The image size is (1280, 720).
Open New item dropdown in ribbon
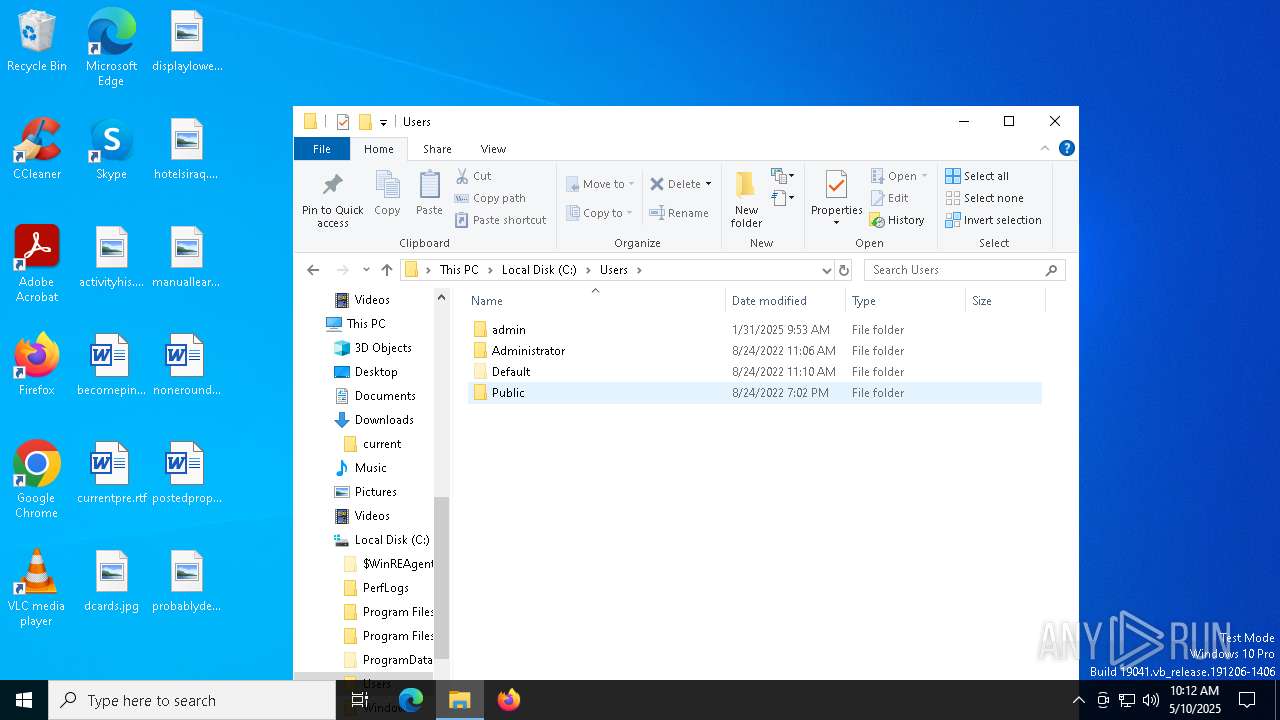pos(783,177)
